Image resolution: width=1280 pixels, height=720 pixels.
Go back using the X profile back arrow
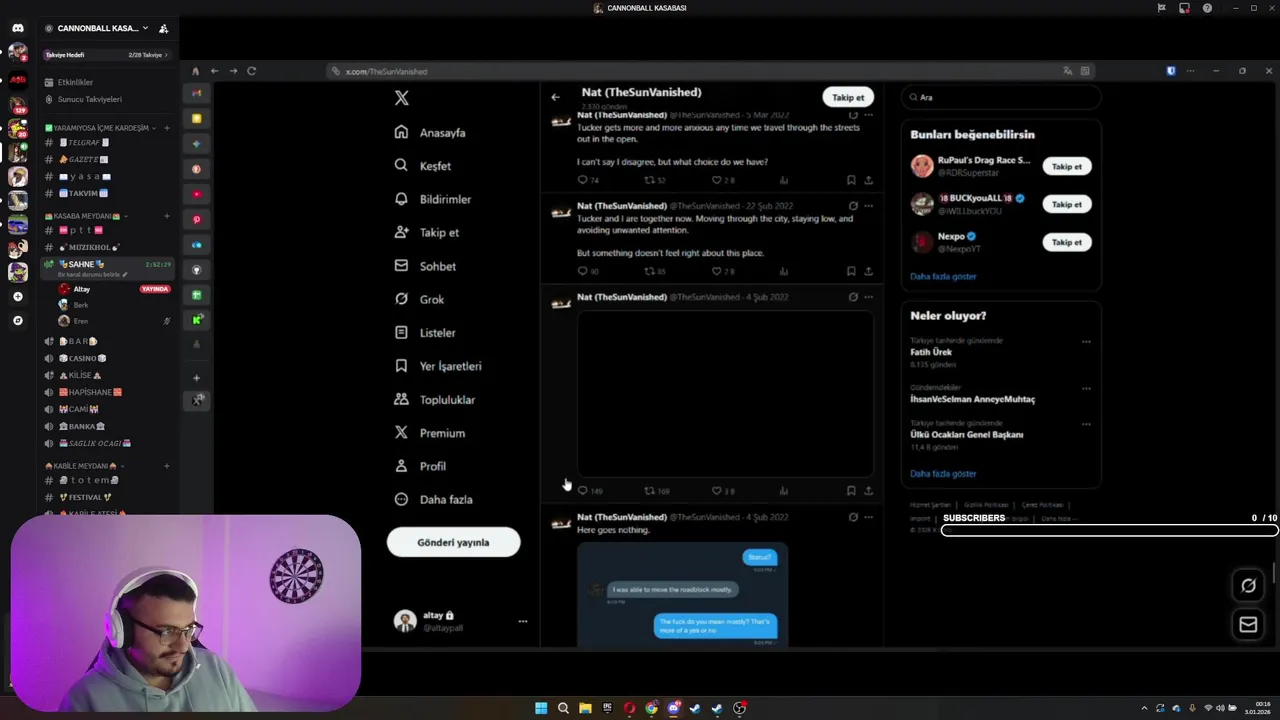(555, 97)
